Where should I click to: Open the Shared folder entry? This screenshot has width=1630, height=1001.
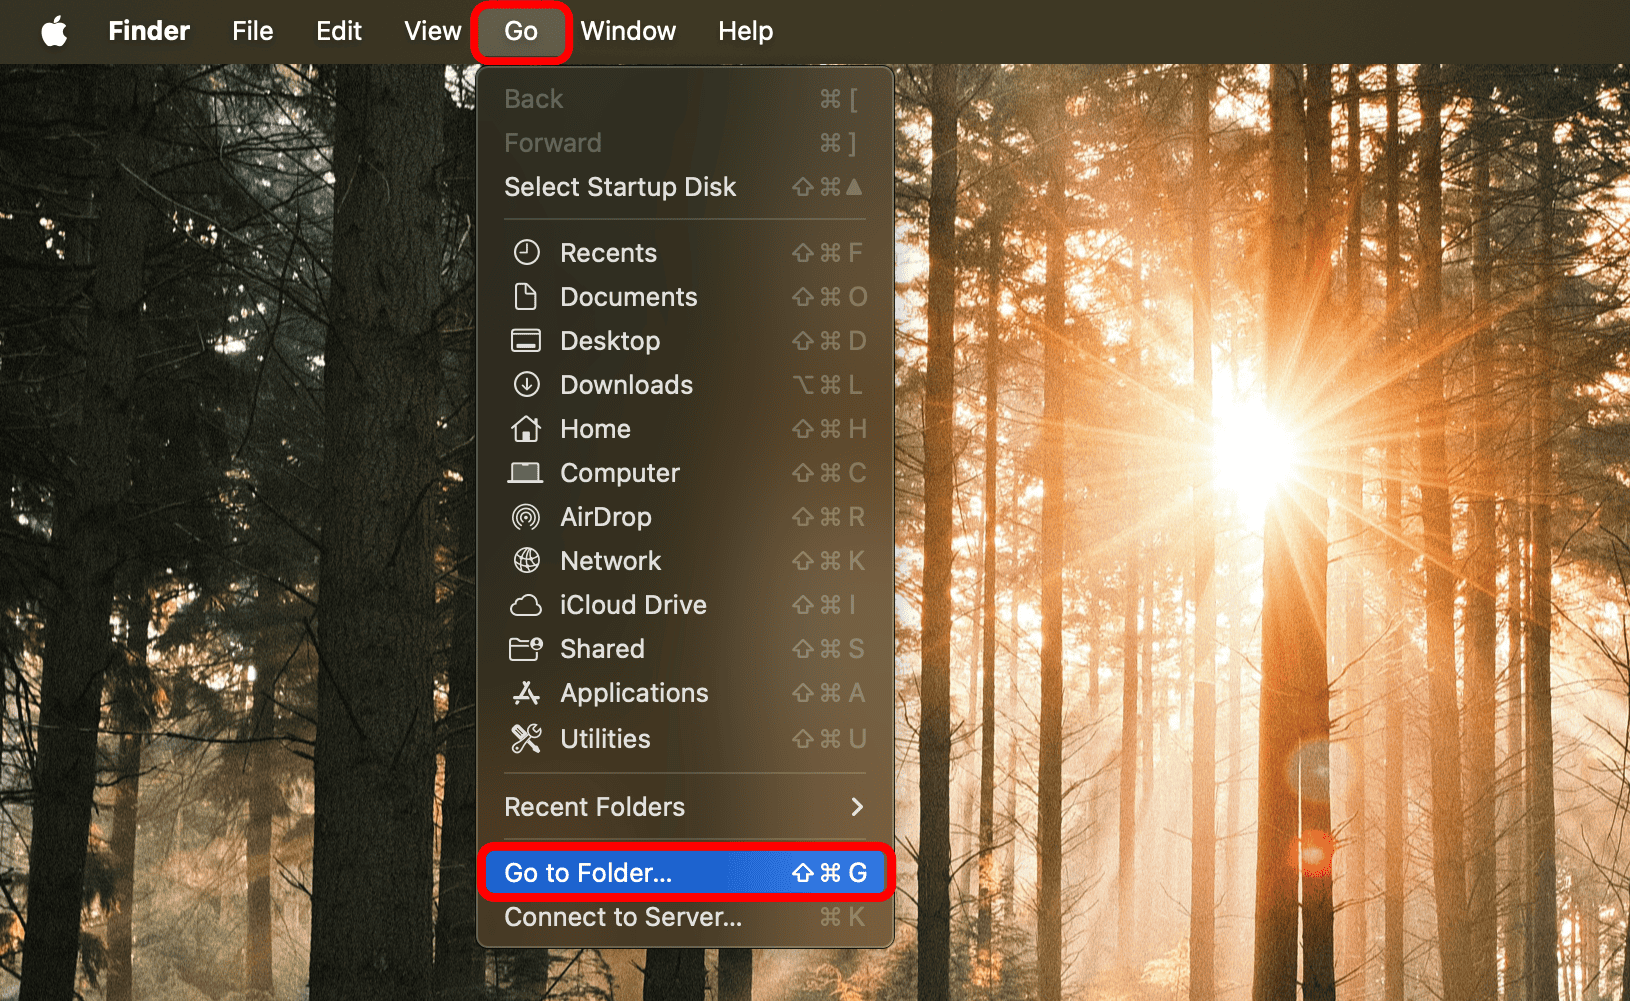pyautogui.click(x=602, y=649)
